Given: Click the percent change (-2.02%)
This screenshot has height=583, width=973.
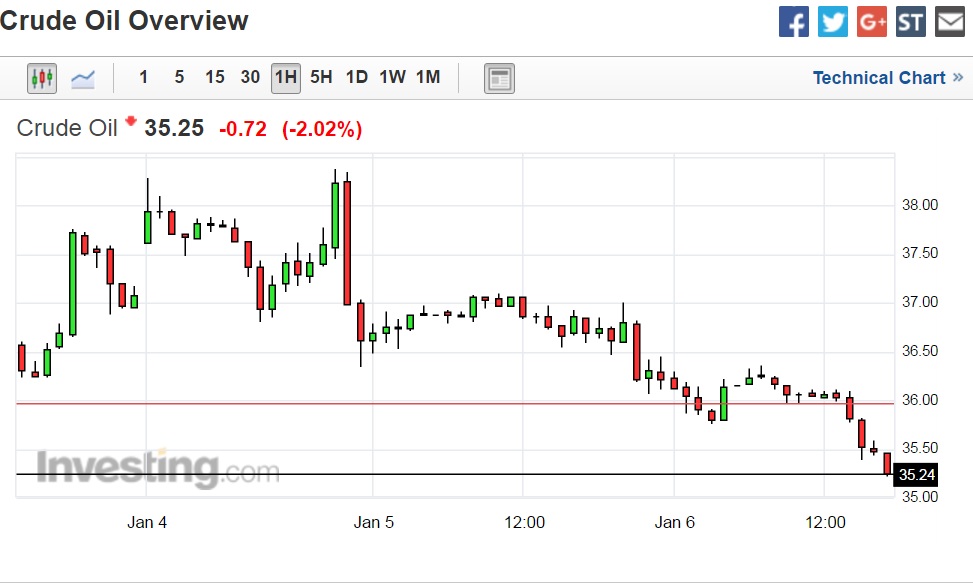Looking at the screenshot, I should tap(322, 129).
